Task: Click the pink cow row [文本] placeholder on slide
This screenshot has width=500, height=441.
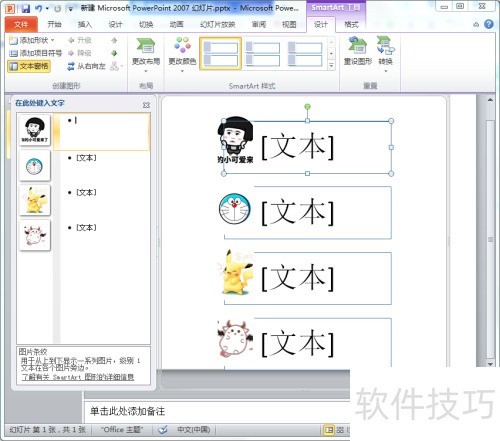Action: (298, 343)
